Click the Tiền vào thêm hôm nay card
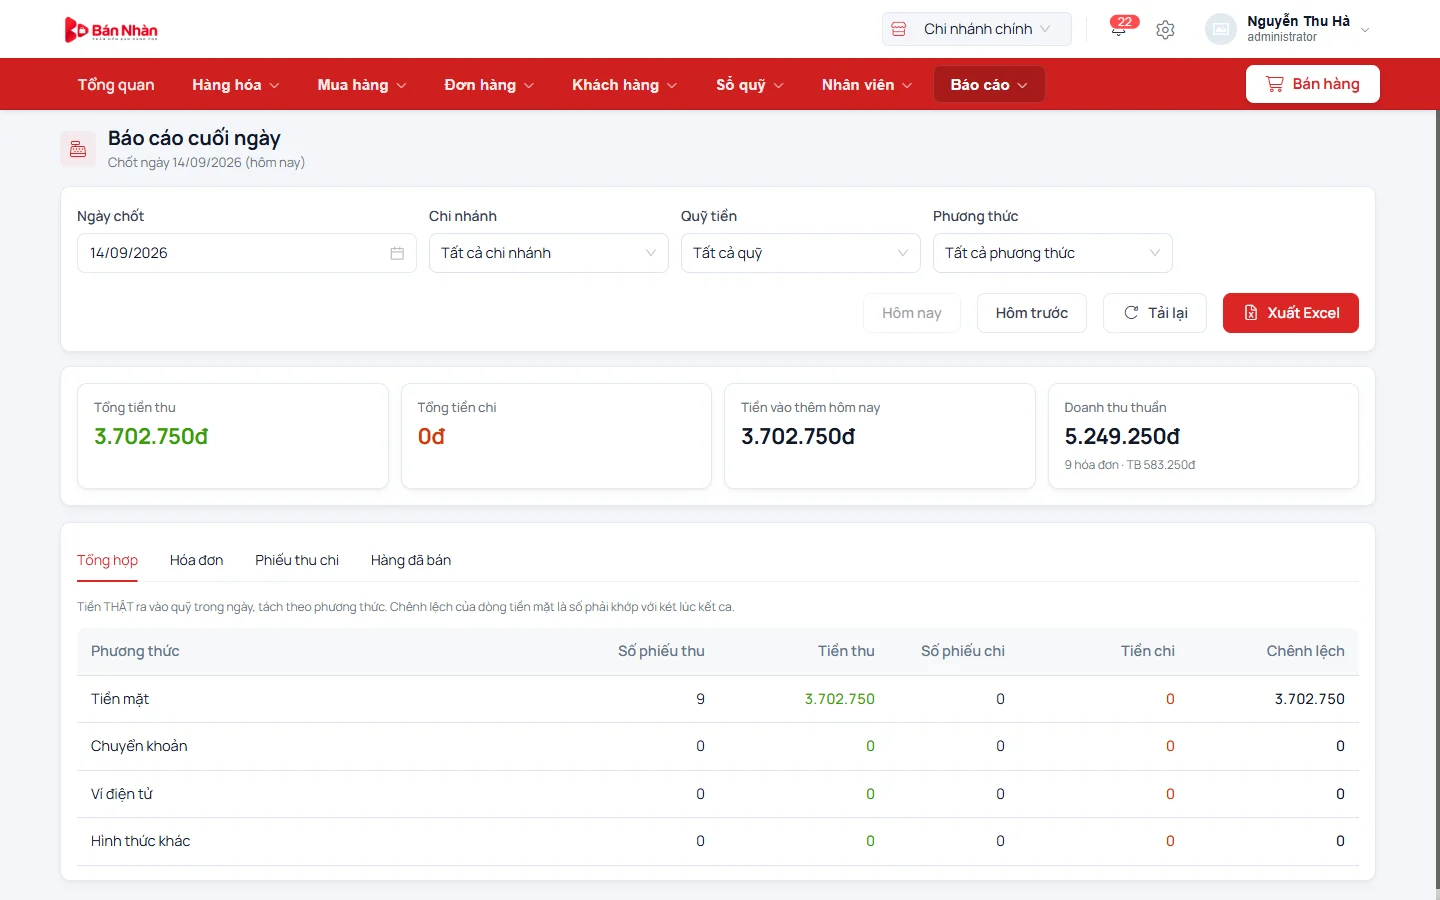 pyautogui.click(x=879, y=436)
